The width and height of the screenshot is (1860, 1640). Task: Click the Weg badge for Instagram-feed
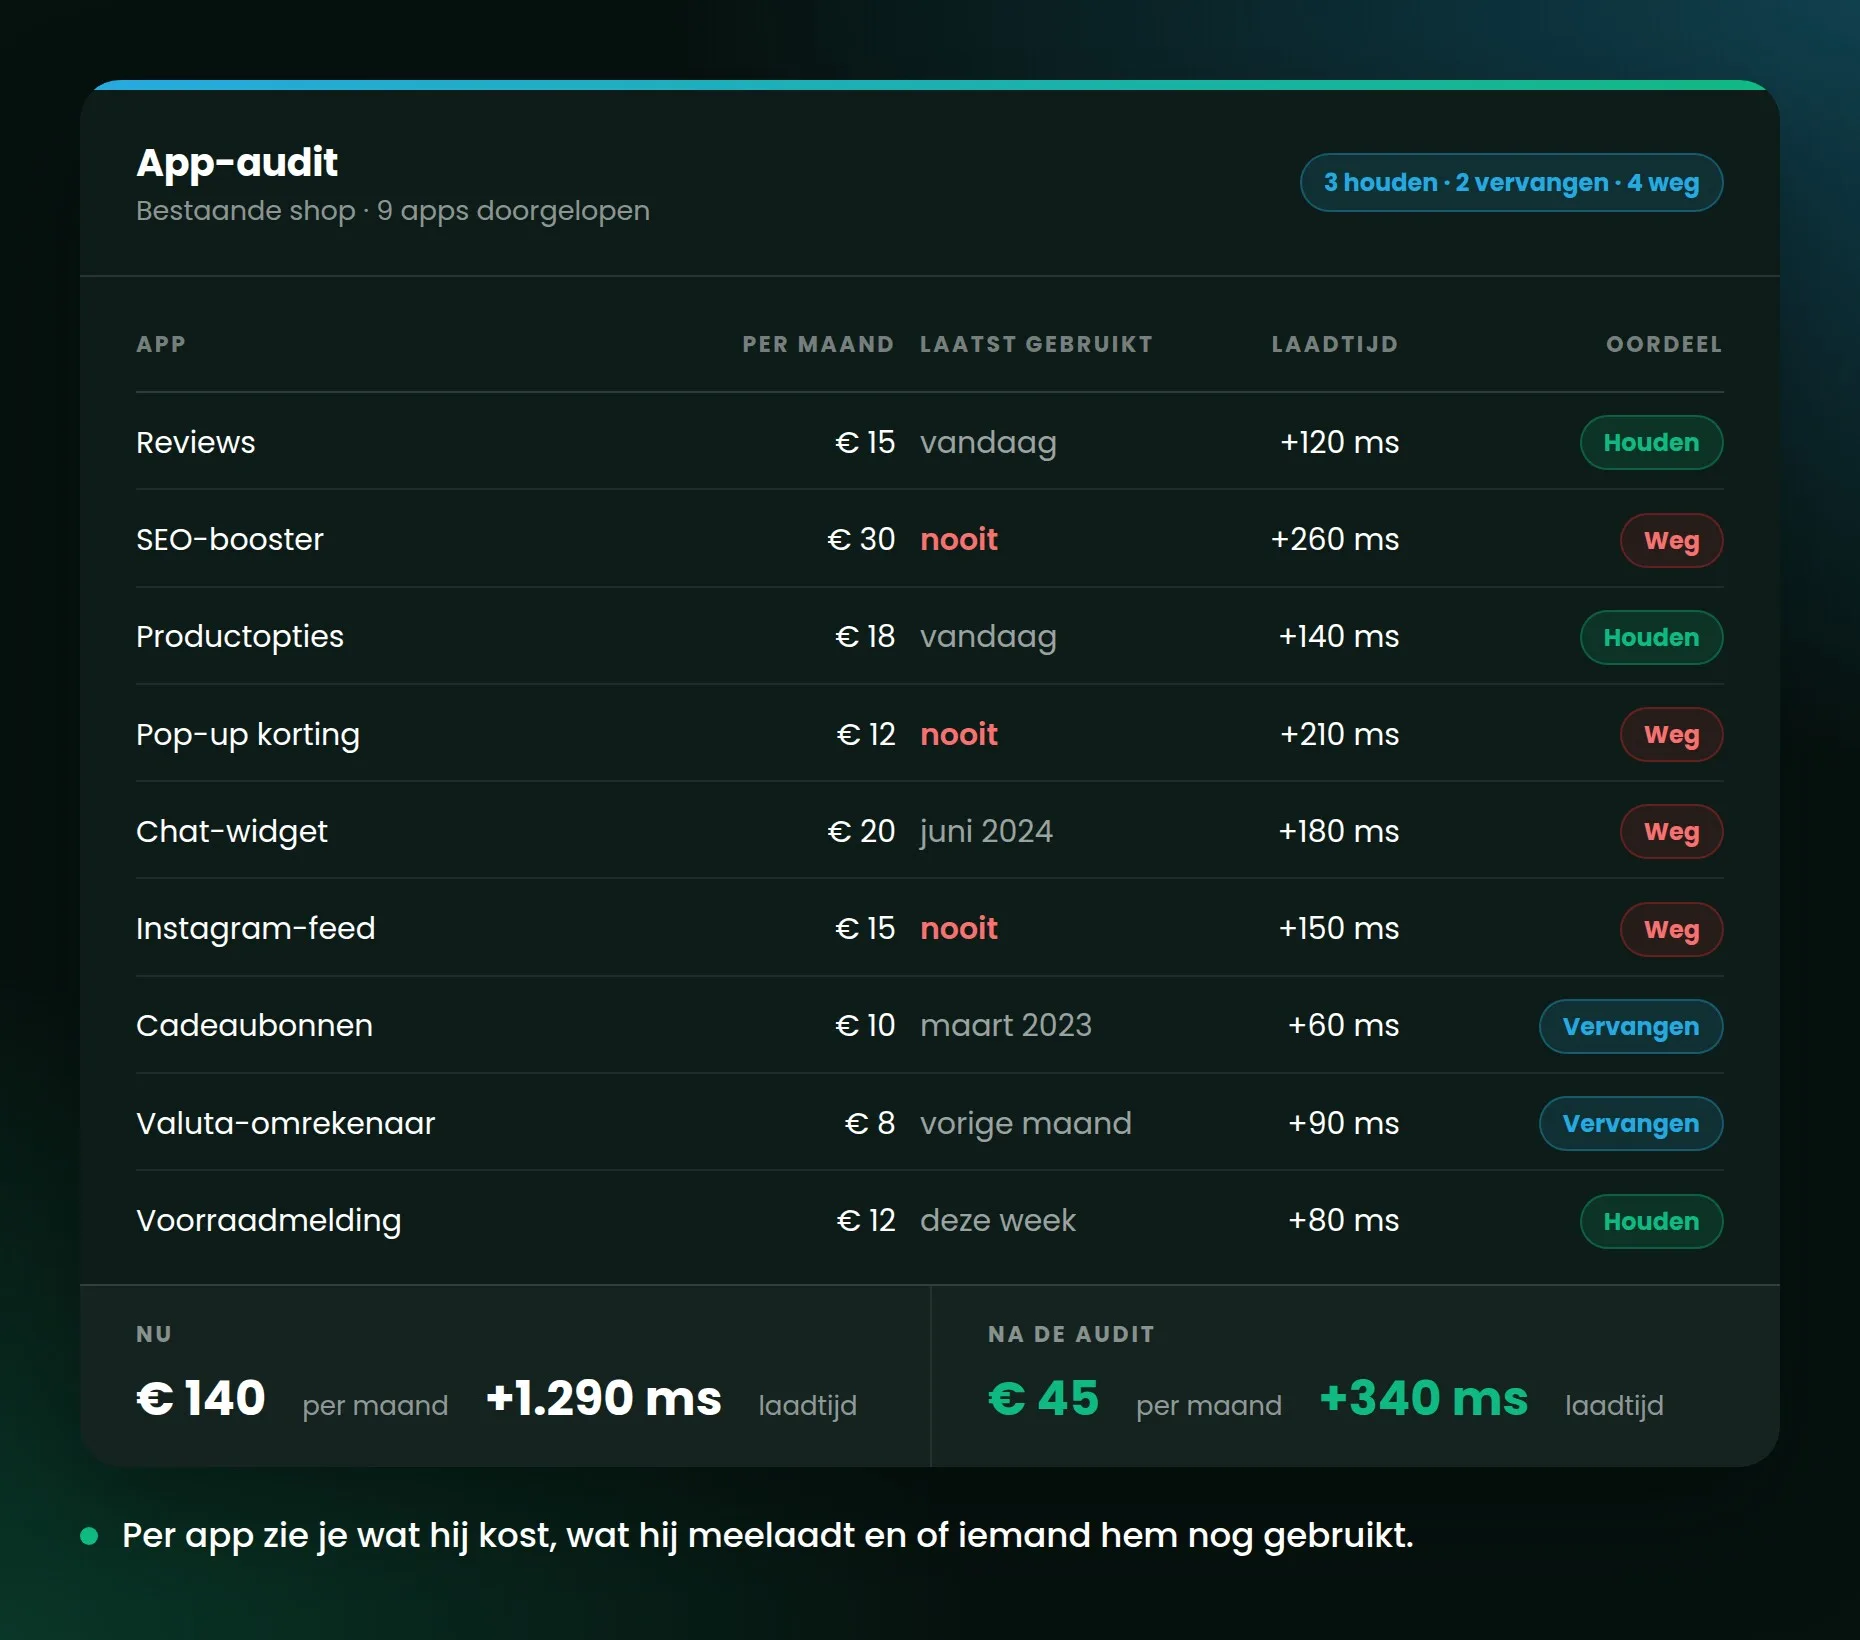click(x=1671, y=929)
